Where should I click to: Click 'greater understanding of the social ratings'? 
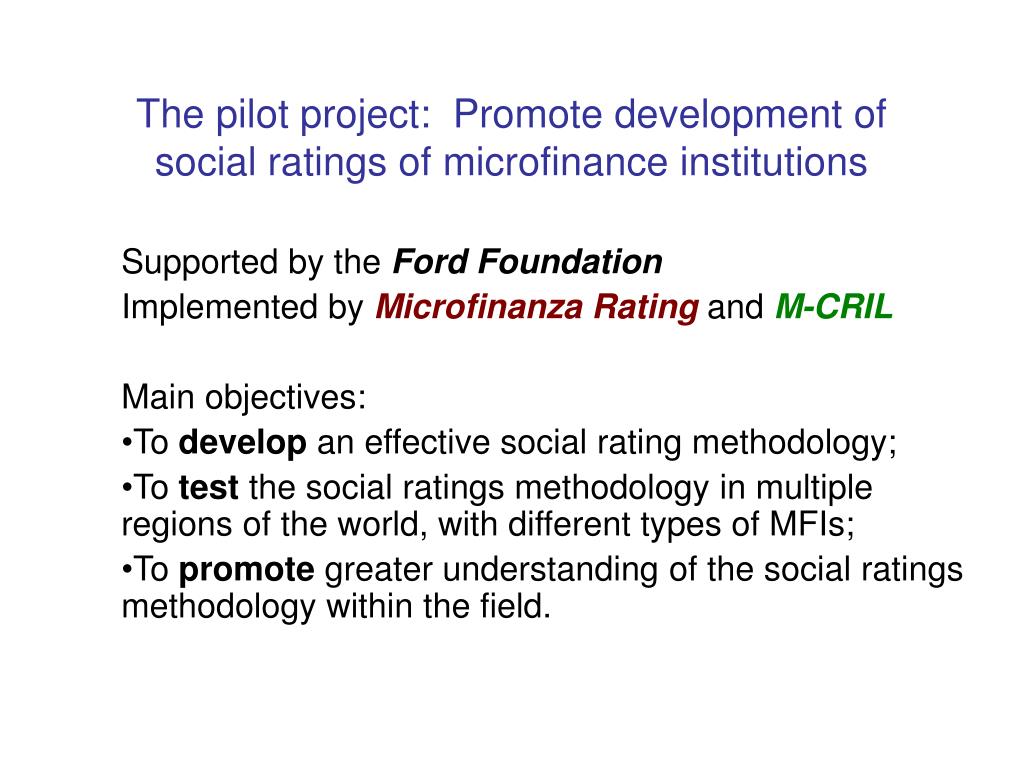pyautogui.click(x=643, y=570)
